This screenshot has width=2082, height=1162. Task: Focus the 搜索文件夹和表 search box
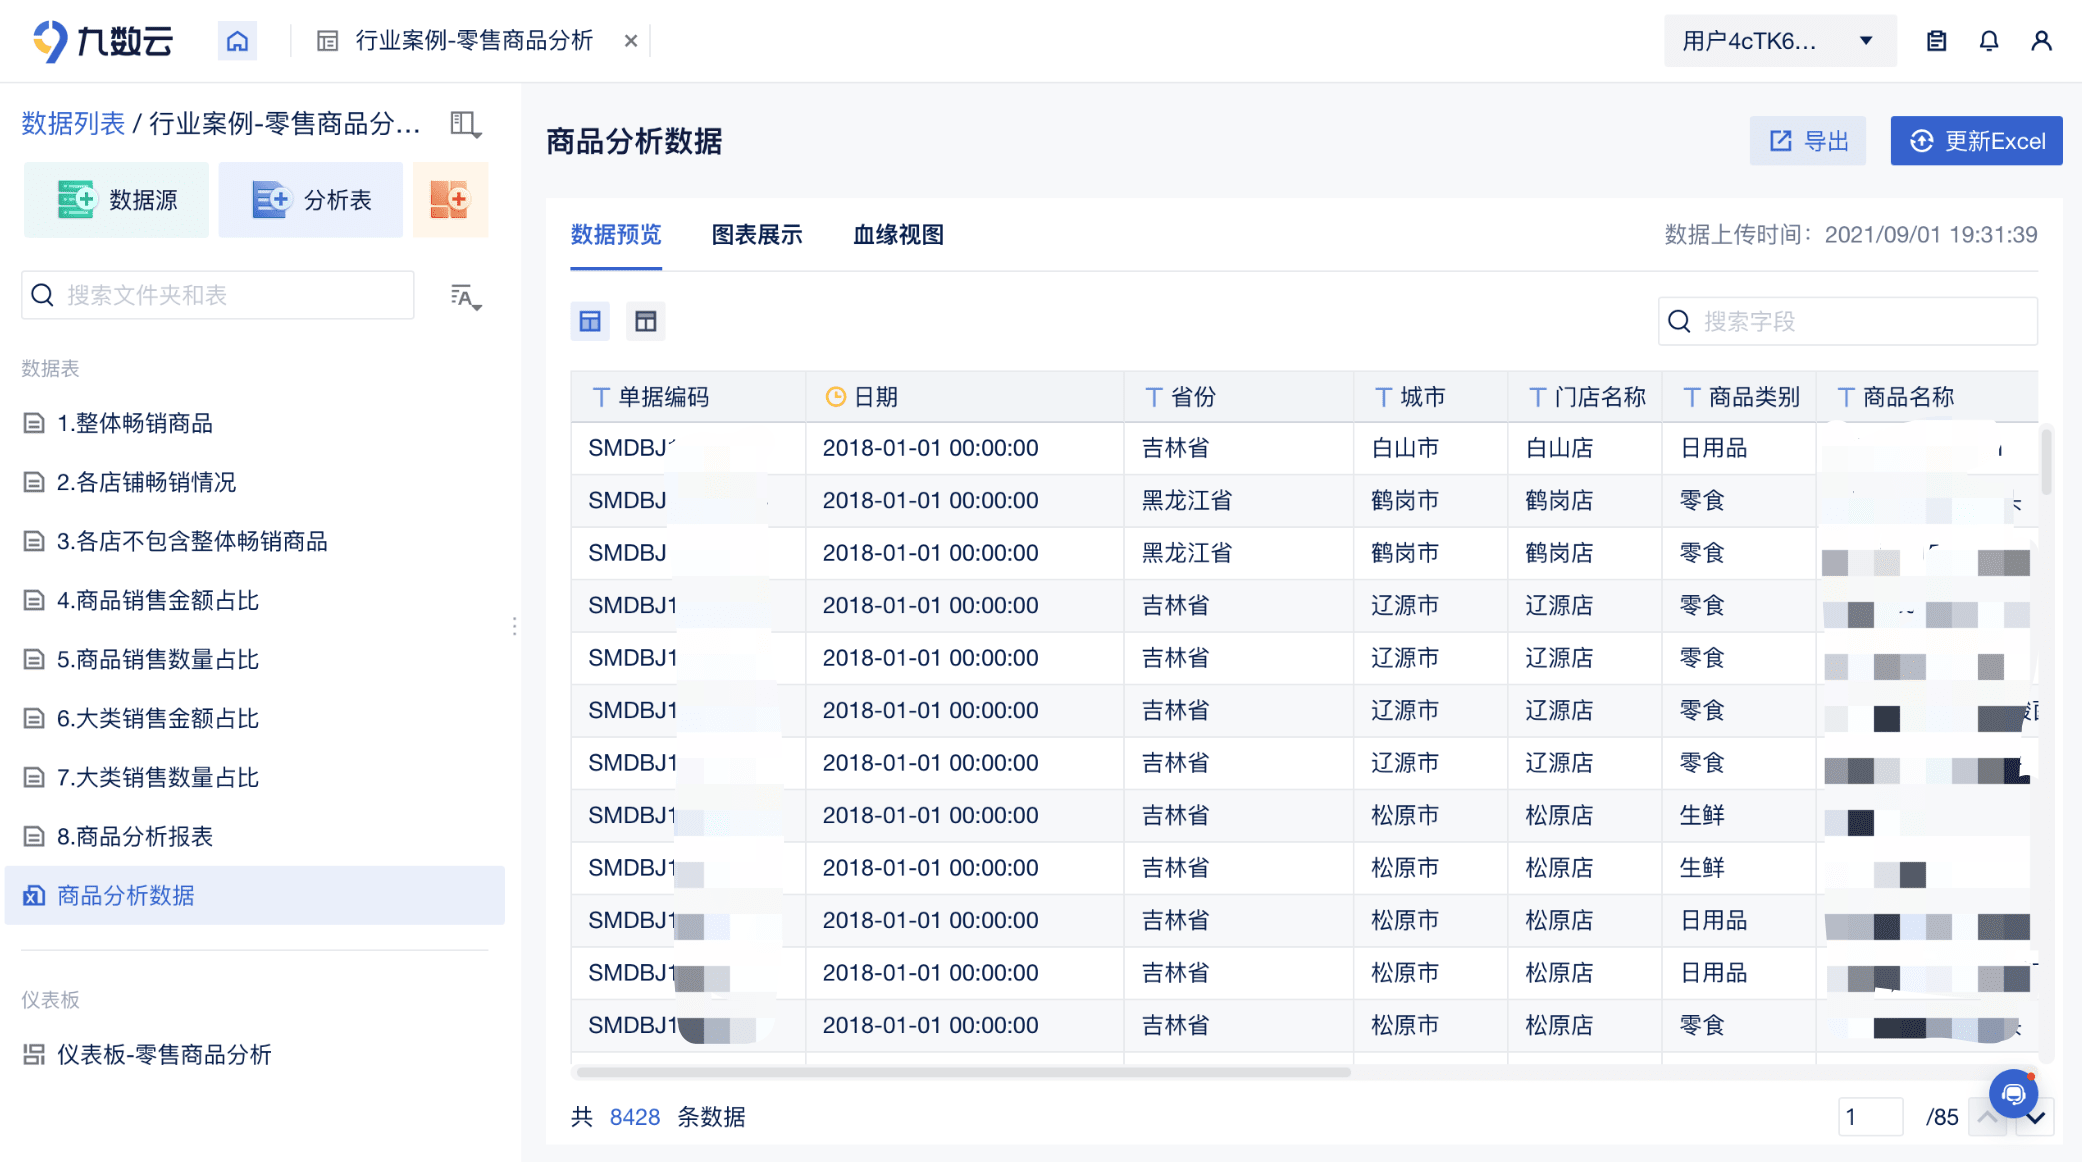218,295
